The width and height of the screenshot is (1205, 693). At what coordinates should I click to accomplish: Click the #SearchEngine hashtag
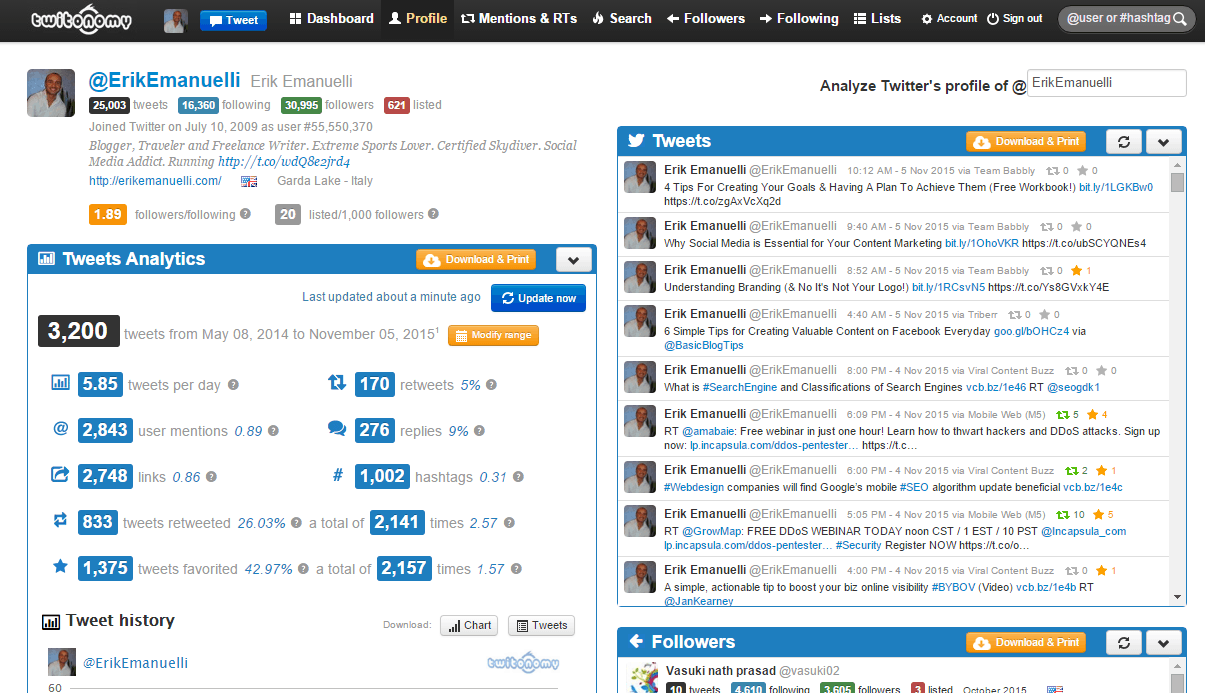[740, 387]
